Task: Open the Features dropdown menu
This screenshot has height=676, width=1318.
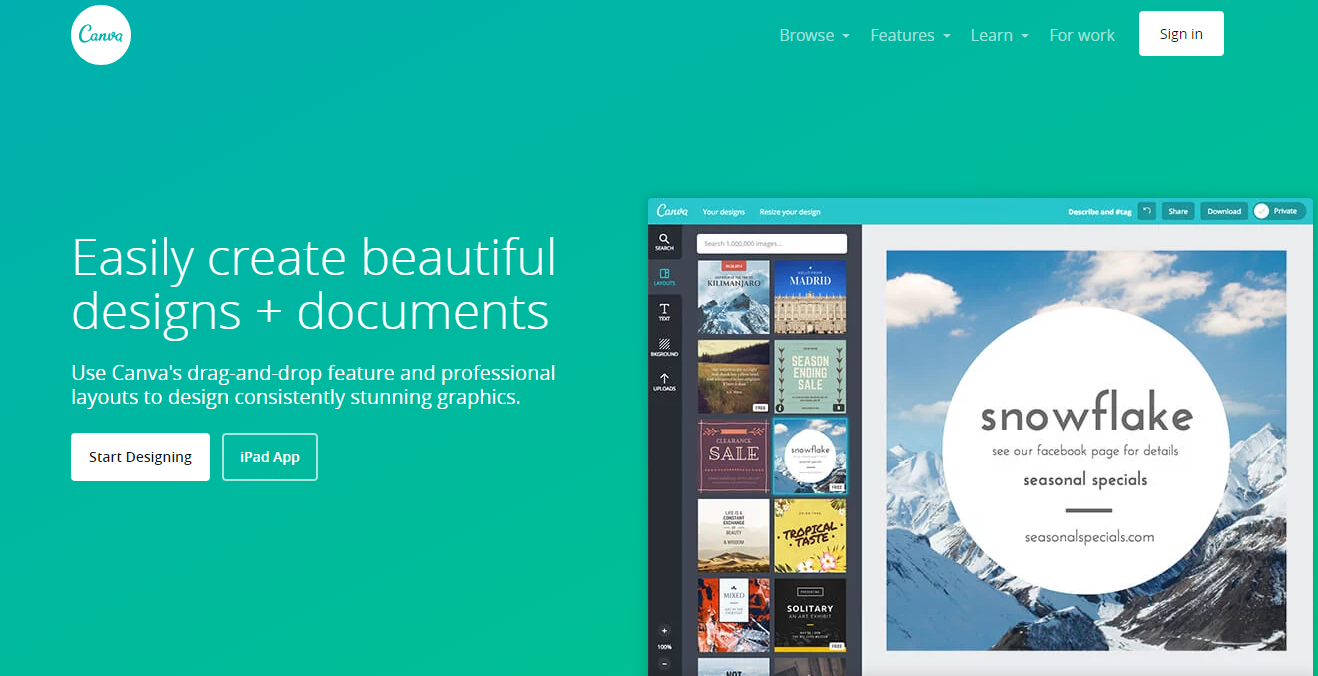Action: [x=909, y=35]
